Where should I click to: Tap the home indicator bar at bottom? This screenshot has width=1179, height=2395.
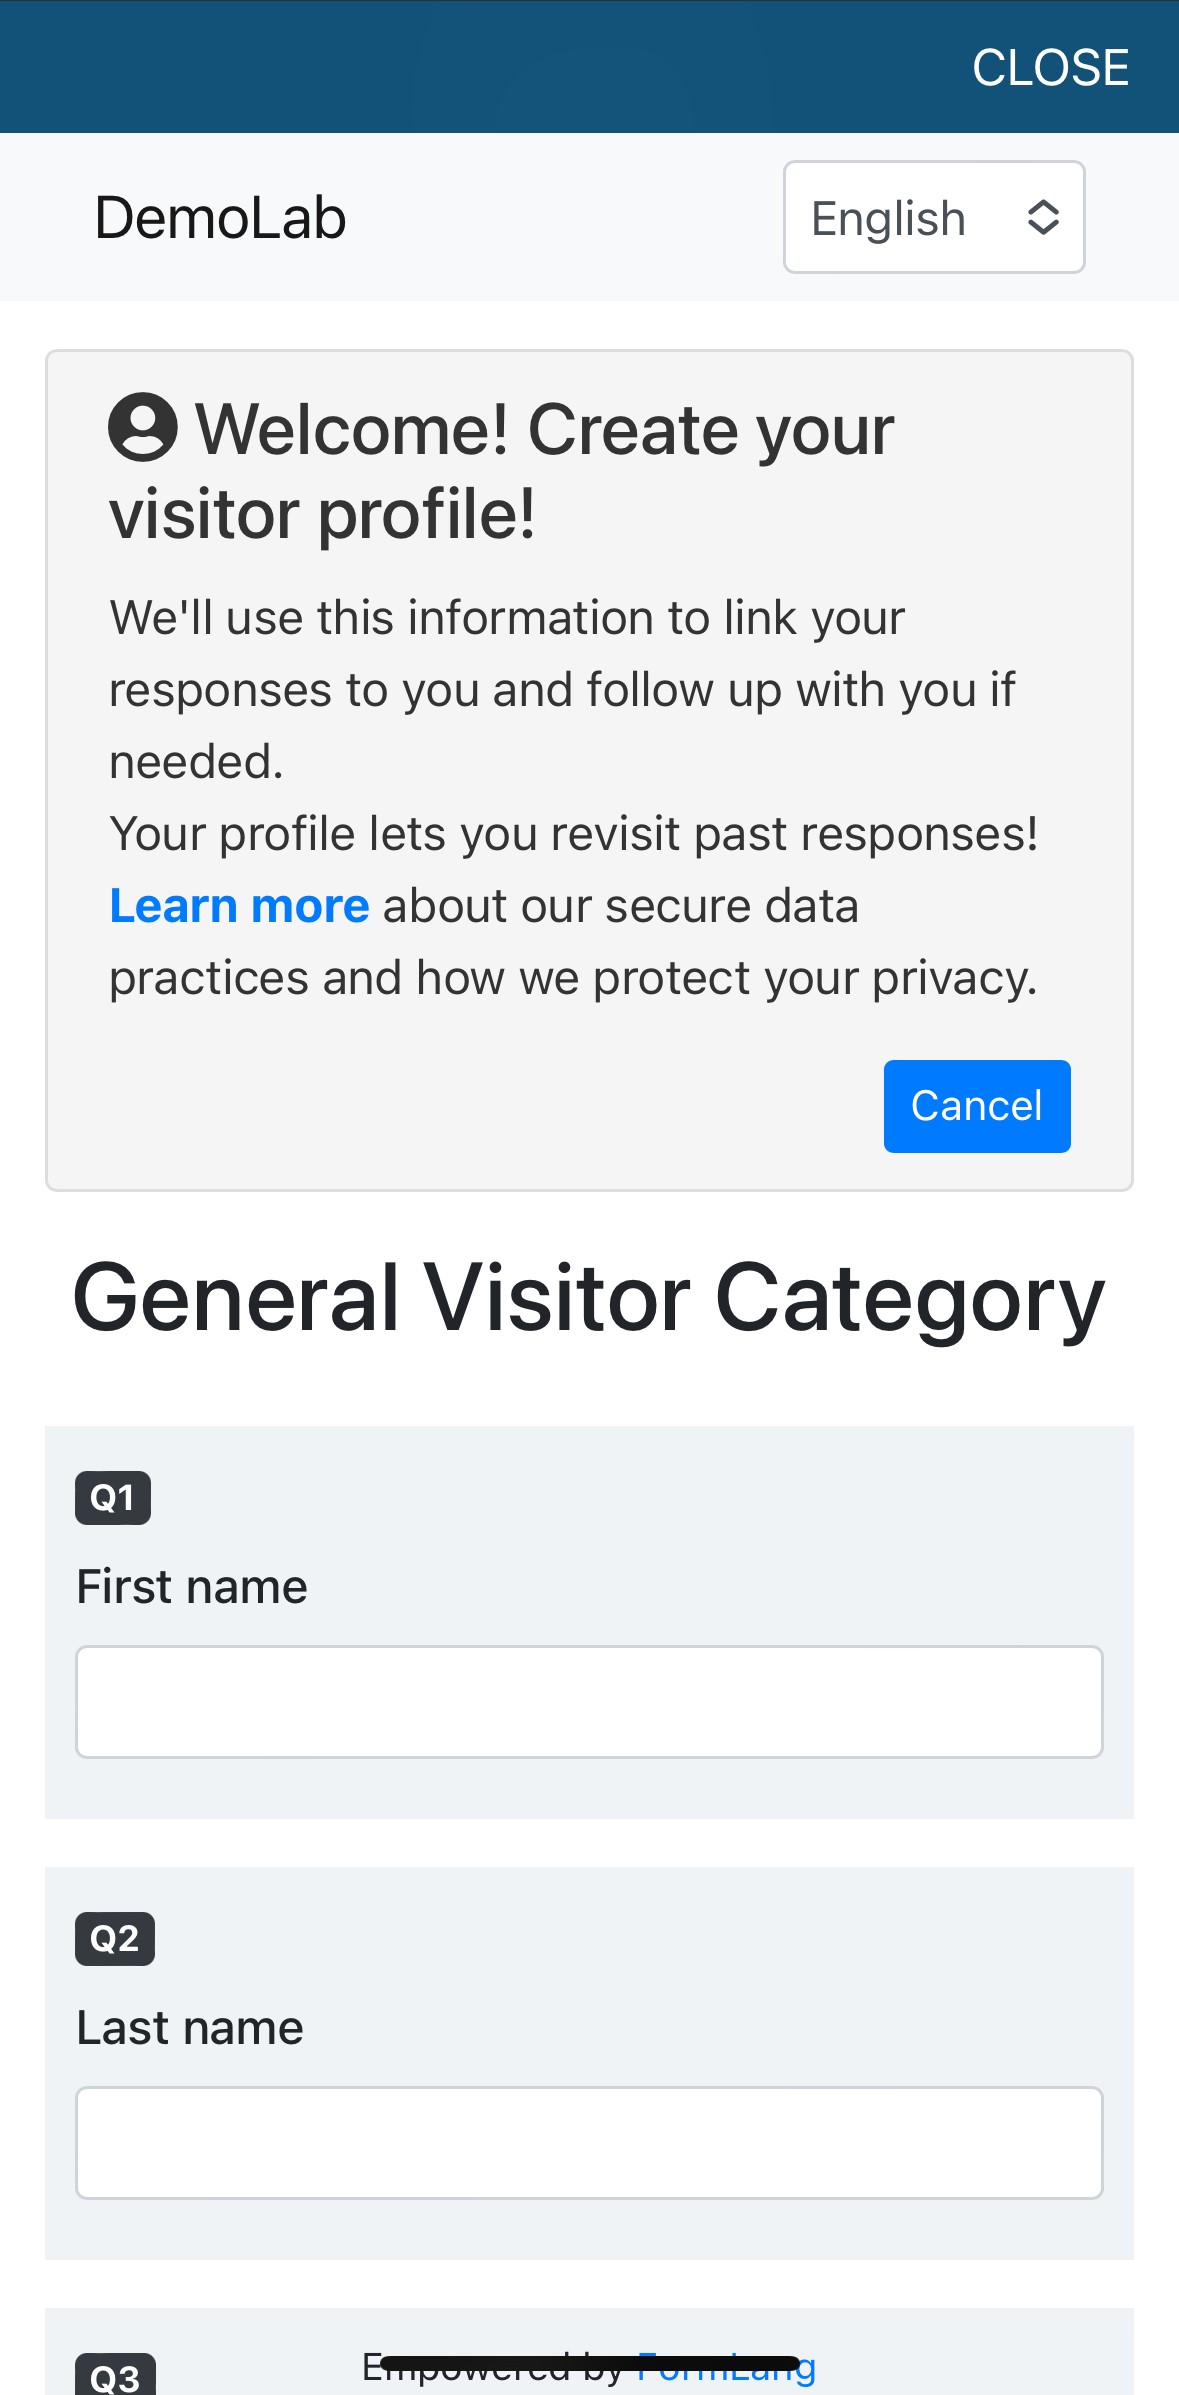pyautogui.click(x=589, y=2363)
